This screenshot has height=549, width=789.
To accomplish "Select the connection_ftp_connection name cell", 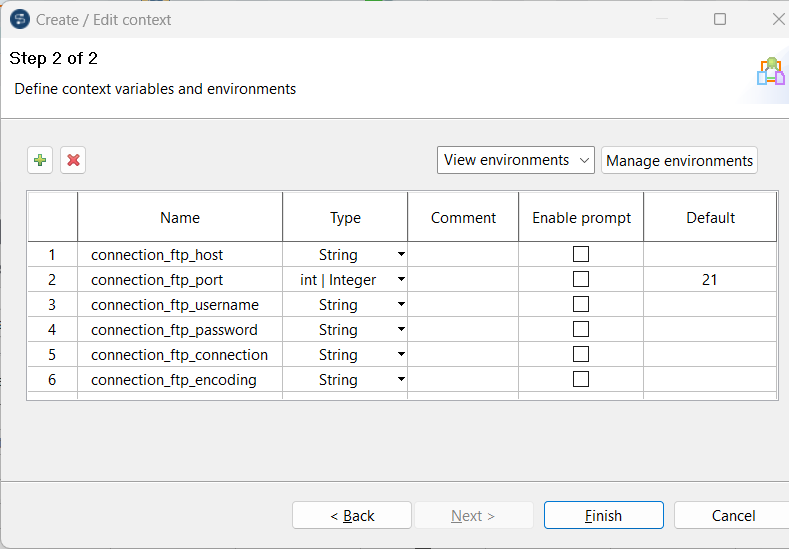I will [x=180, y=355].
